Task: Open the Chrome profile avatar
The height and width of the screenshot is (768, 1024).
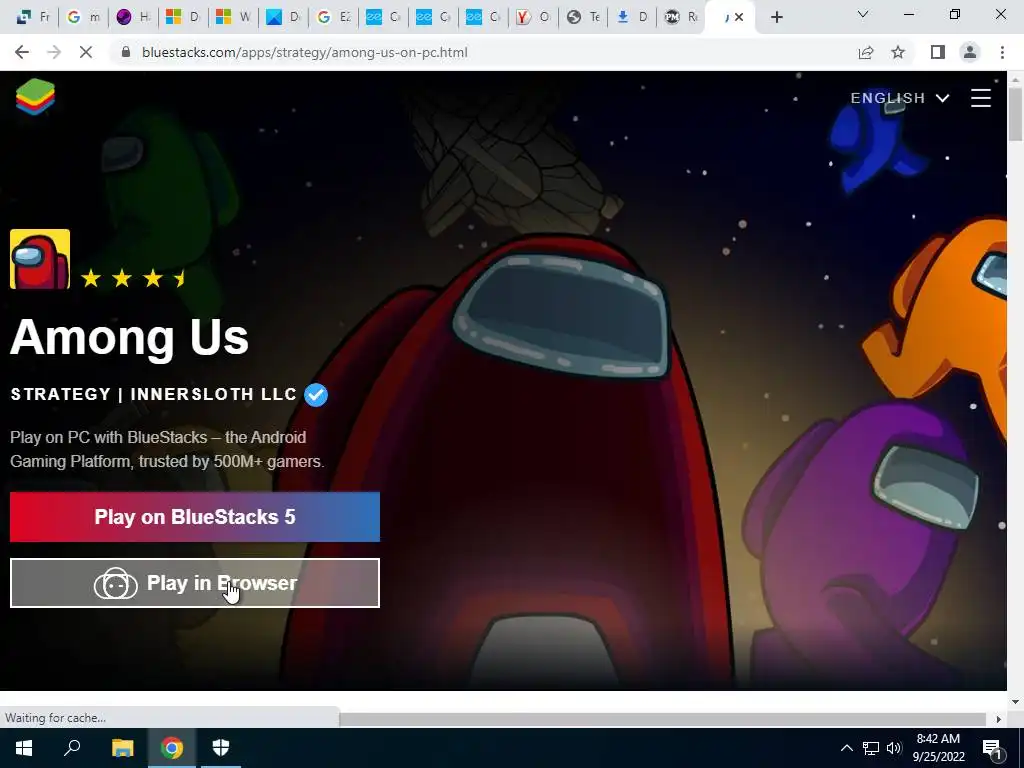Action: pos(970,52)
